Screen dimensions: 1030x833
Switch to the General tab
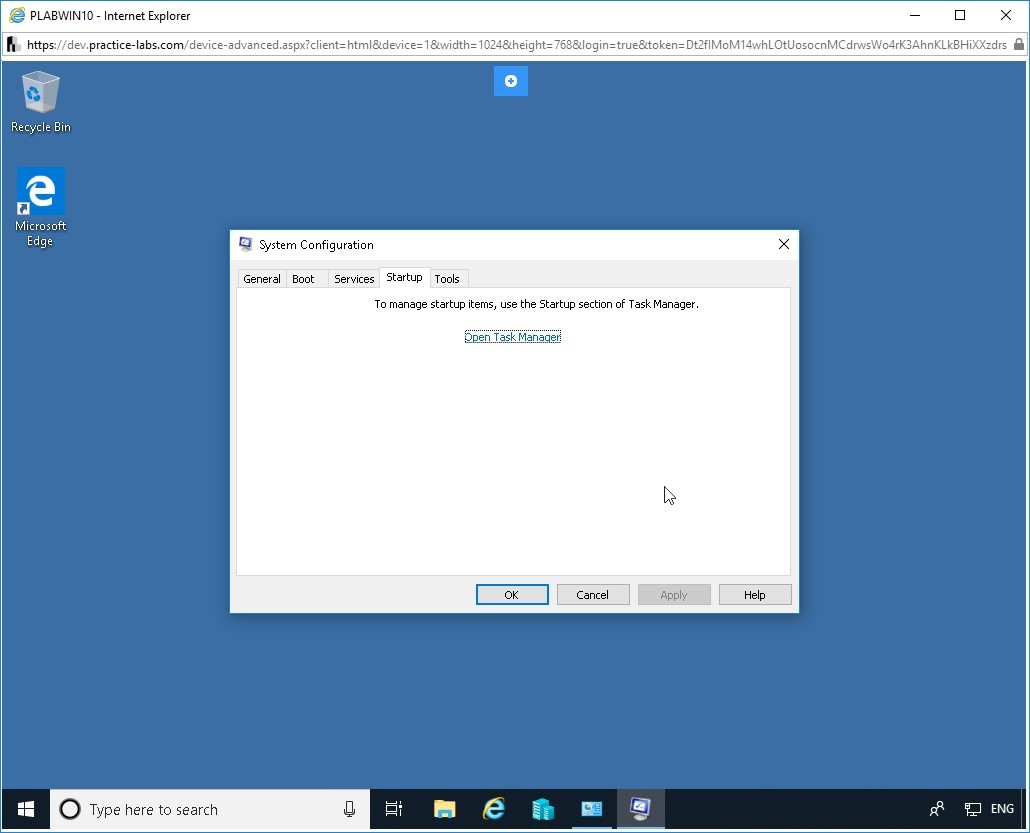coord(261,279)
